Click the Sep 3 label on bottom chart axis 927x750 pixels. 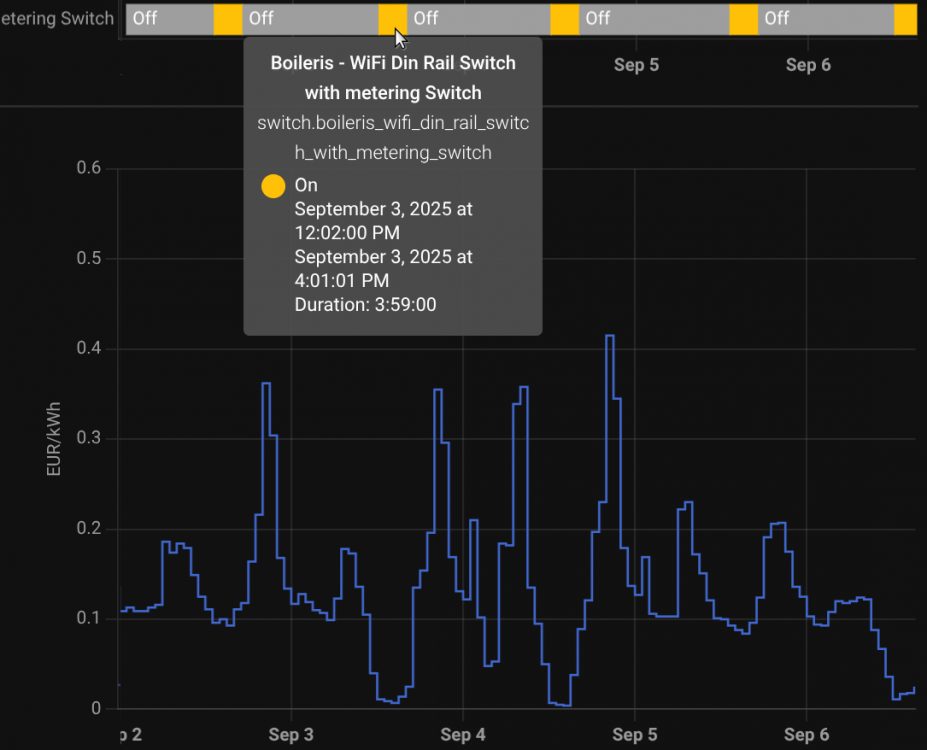[291, 736]
